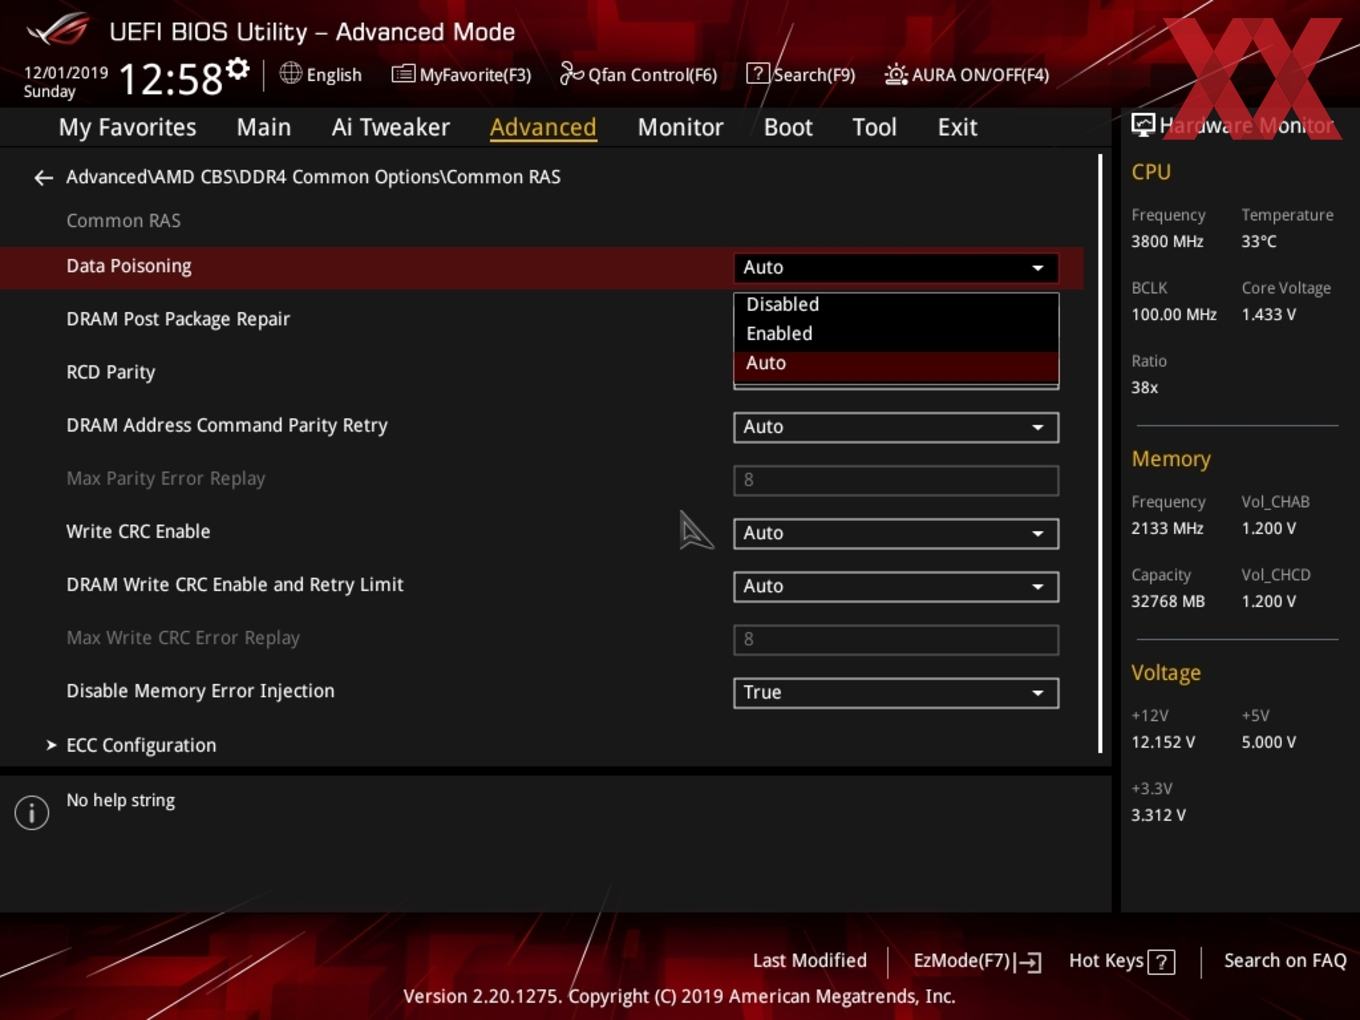This screenshot has height=1020, width=1360.
Task: Click Qfan Control(F6) label
Action: (652, 75)
